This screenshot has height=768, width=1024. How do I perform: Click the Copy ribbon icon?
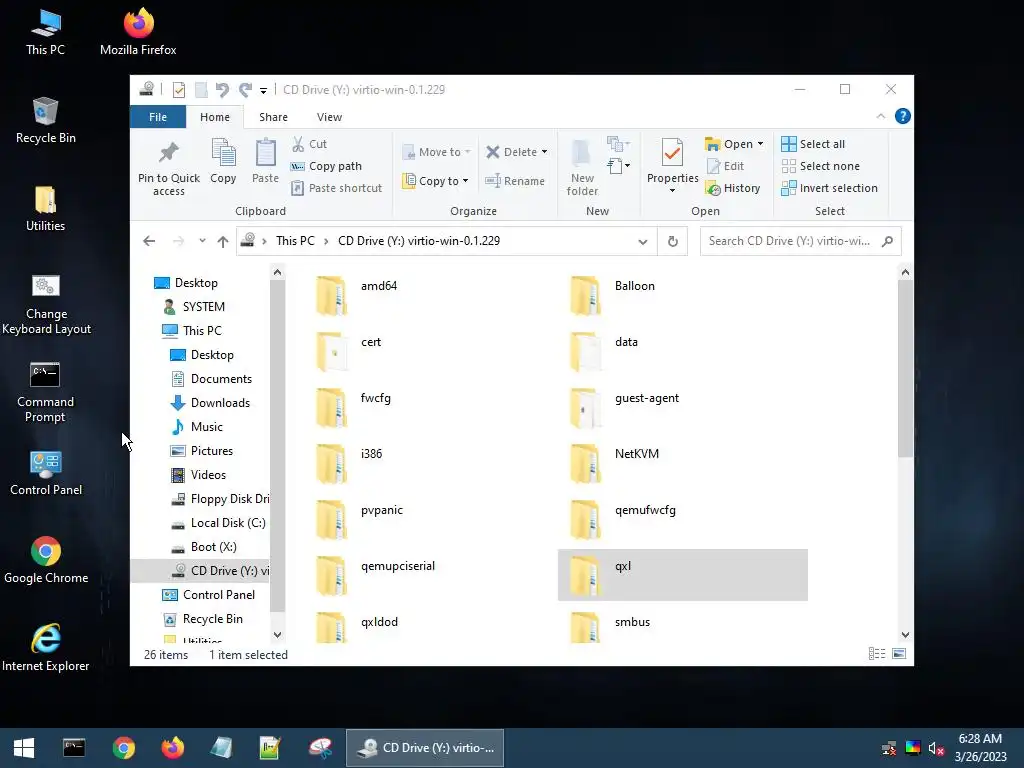coord(223,161)
